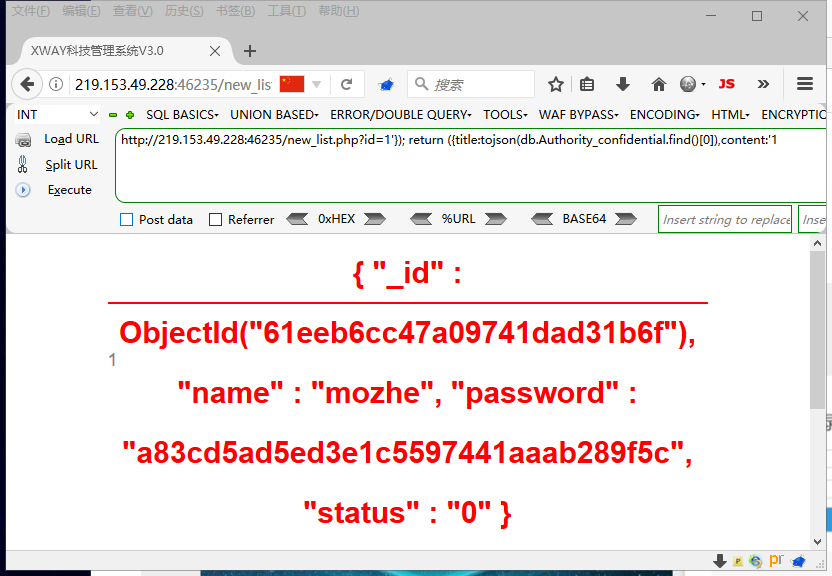Click the China flag icon in address bar
The width and height of the screenshot is (832, 576).
coord(292,84)
